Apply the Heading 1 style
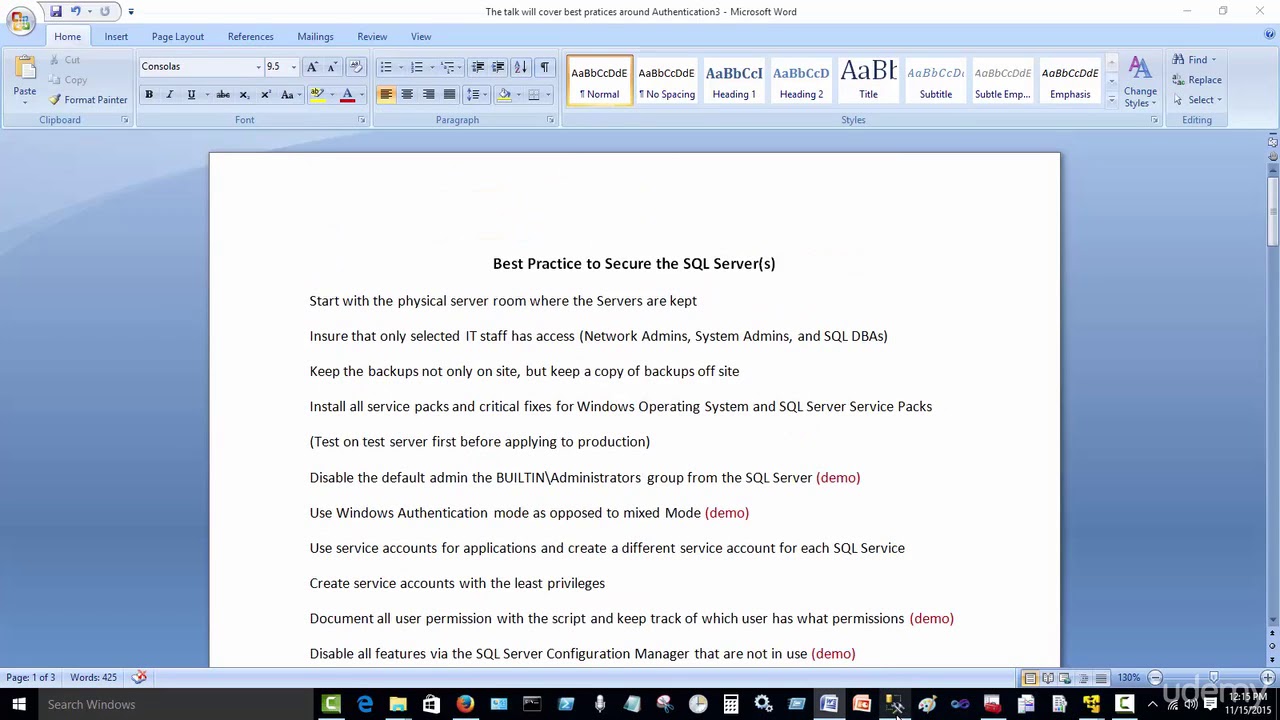The width and height of the screenshot is (1280, 720). 734,81
